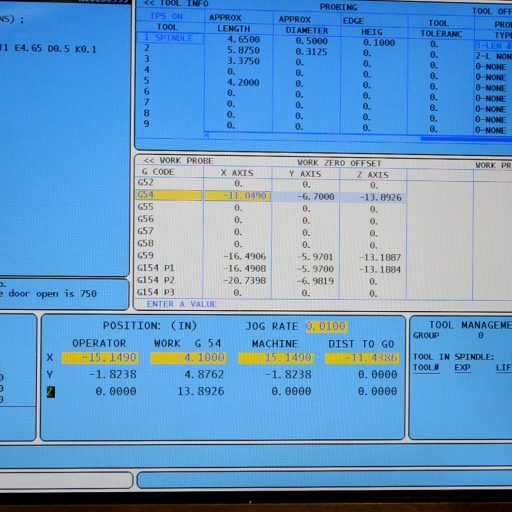Click the highlighted Z axis indicator
The height and width of the screenshot is (512, 512).
(x=50, y=392)
